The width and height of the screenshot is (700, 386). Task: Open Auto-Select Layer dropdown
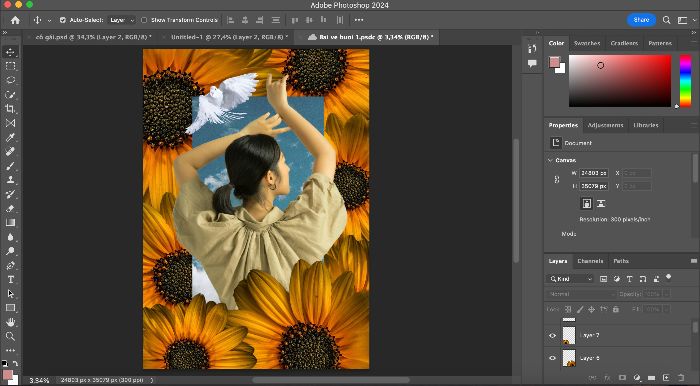(x=122, y=20)
